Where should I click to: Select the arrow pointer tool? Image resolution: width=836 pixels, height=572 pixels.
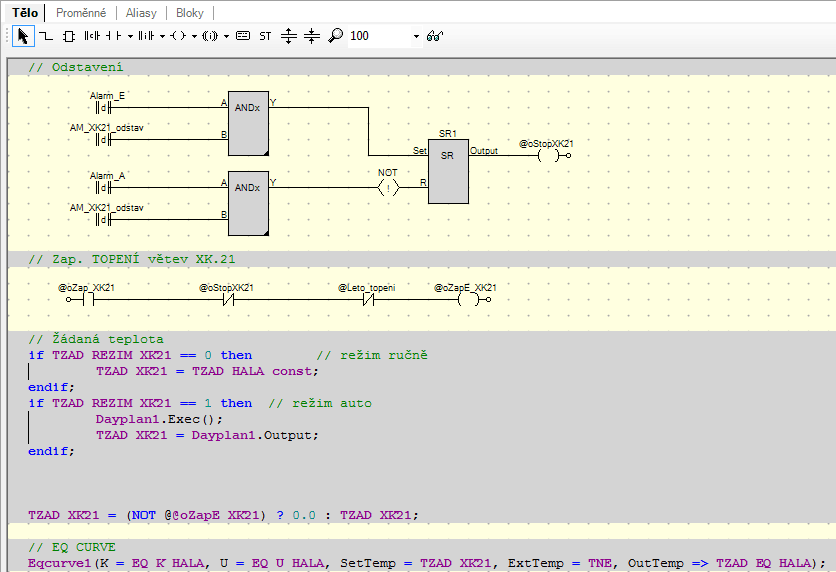coord(23,36)
